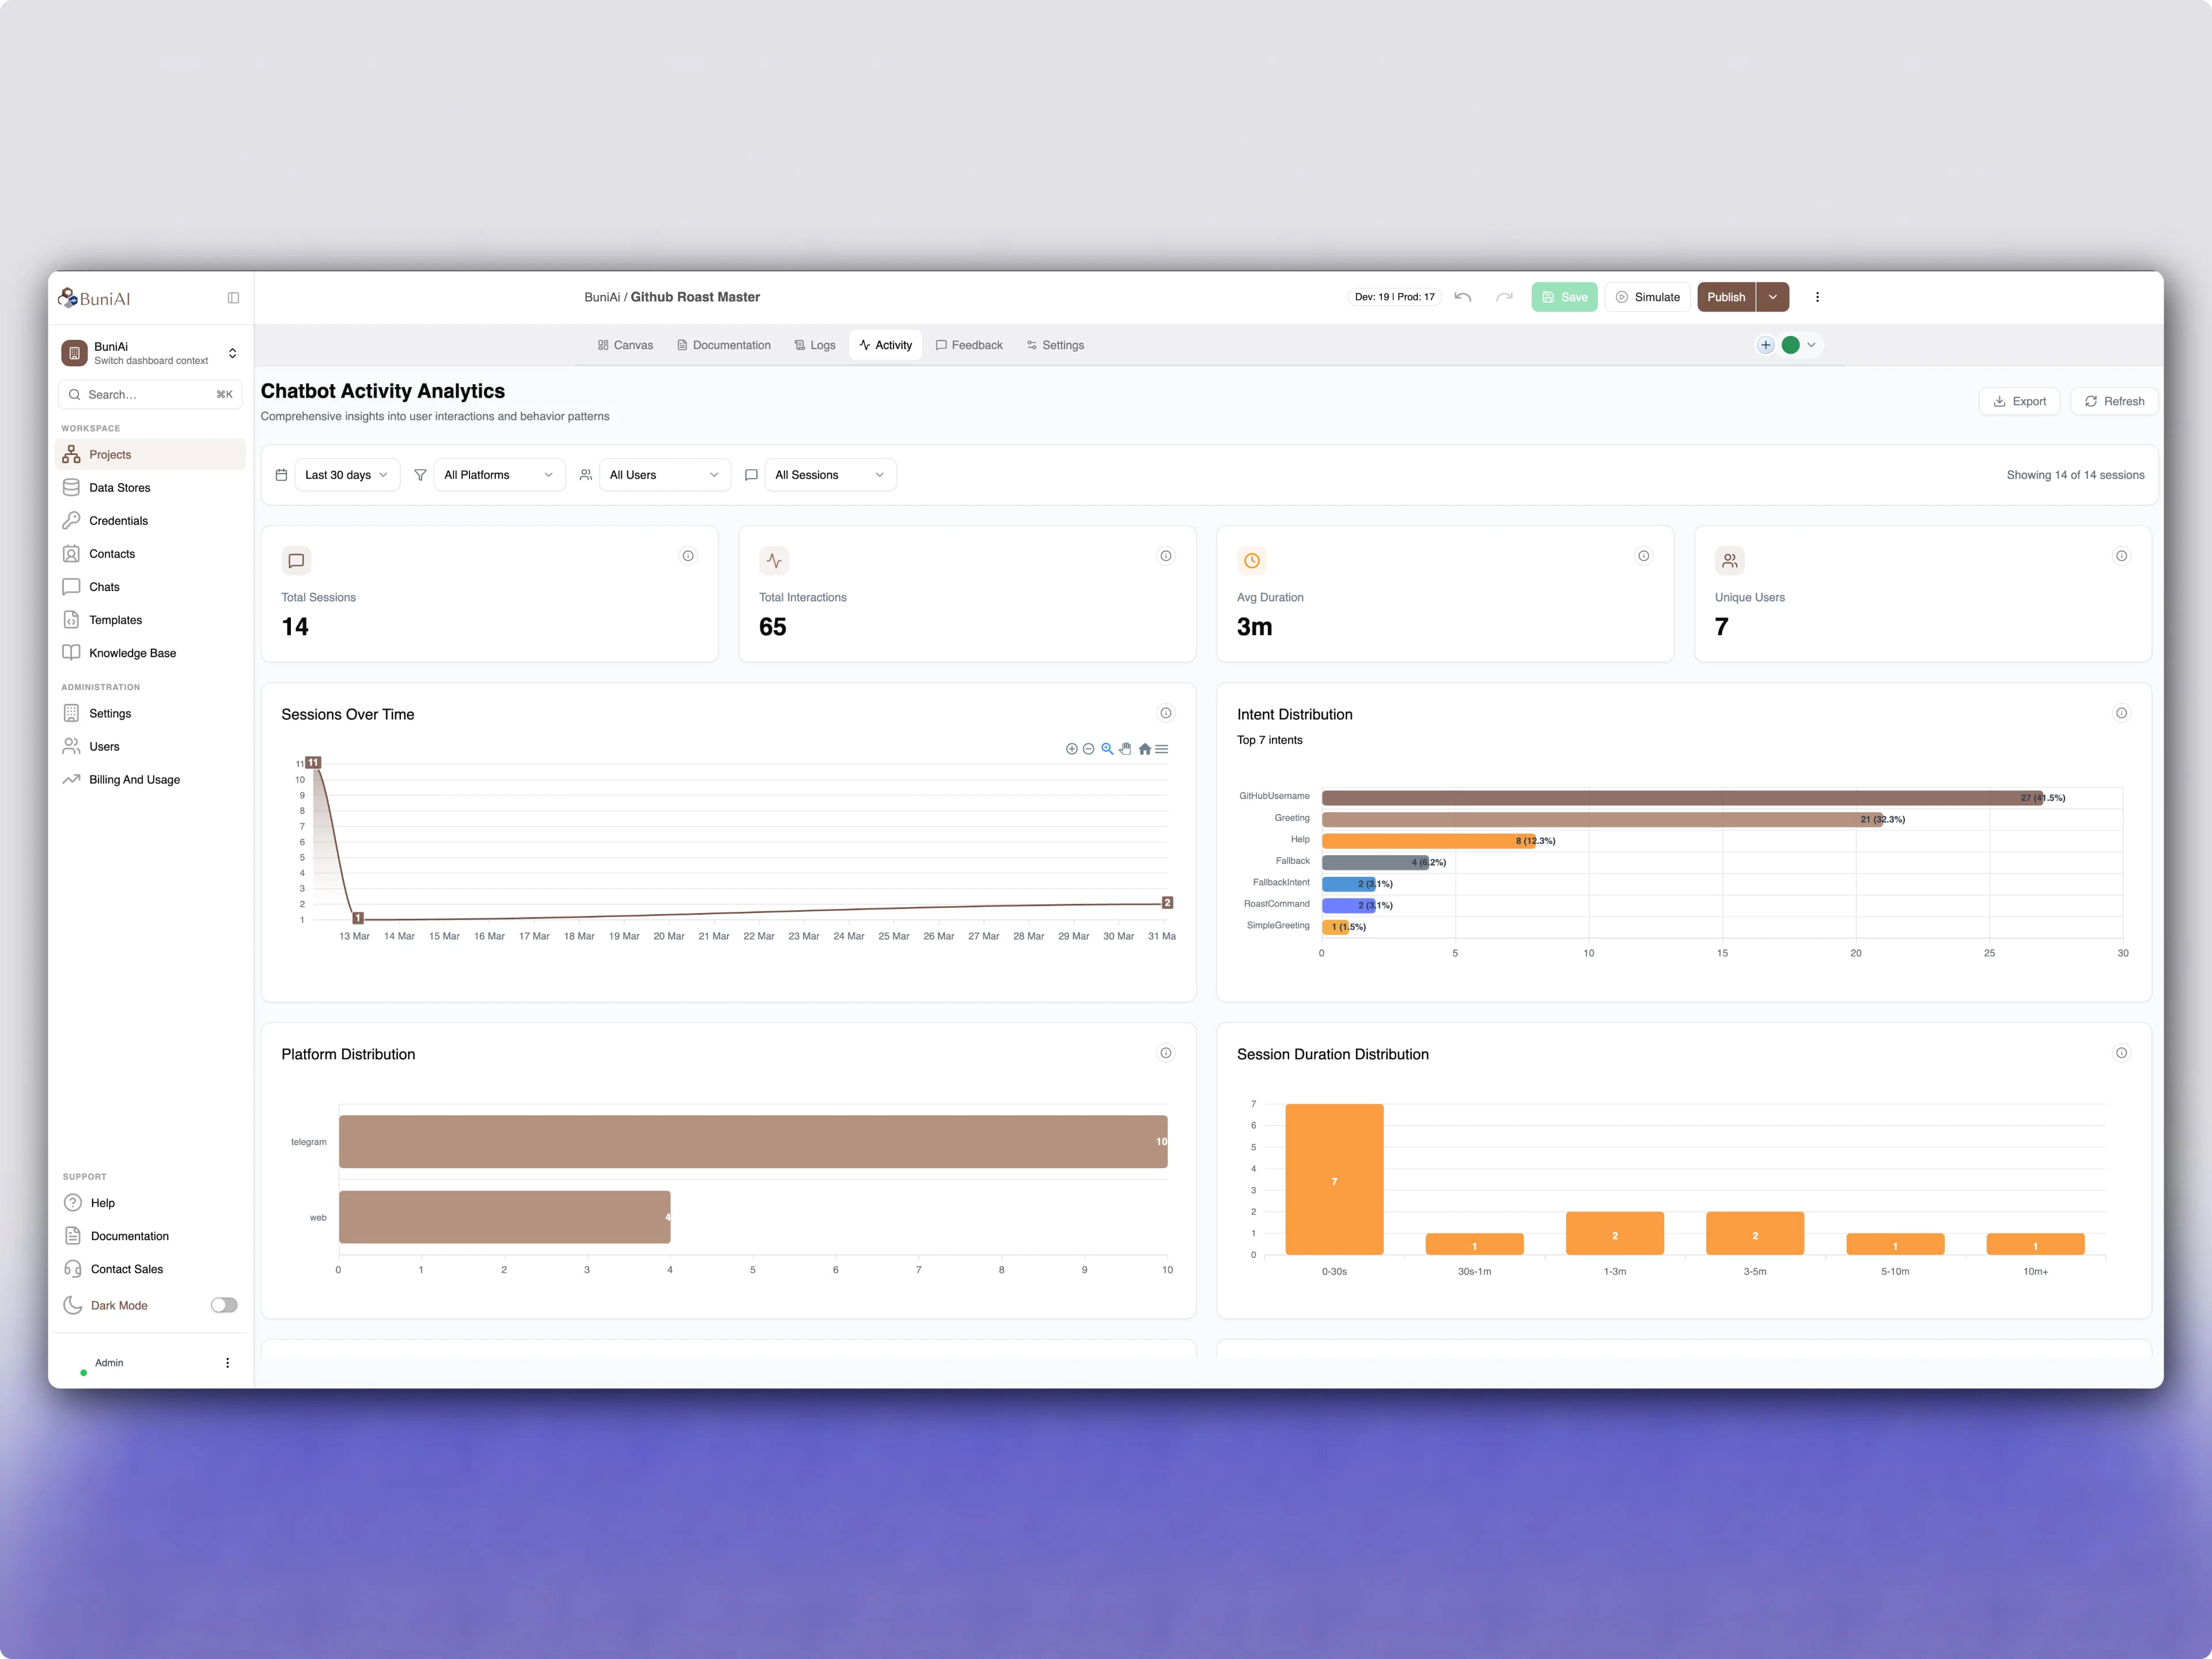The image size is (2212, 1659).
Task: Open the Last 30 days date range dropdown
Action: pyautogui.click(x=346, y=474)
